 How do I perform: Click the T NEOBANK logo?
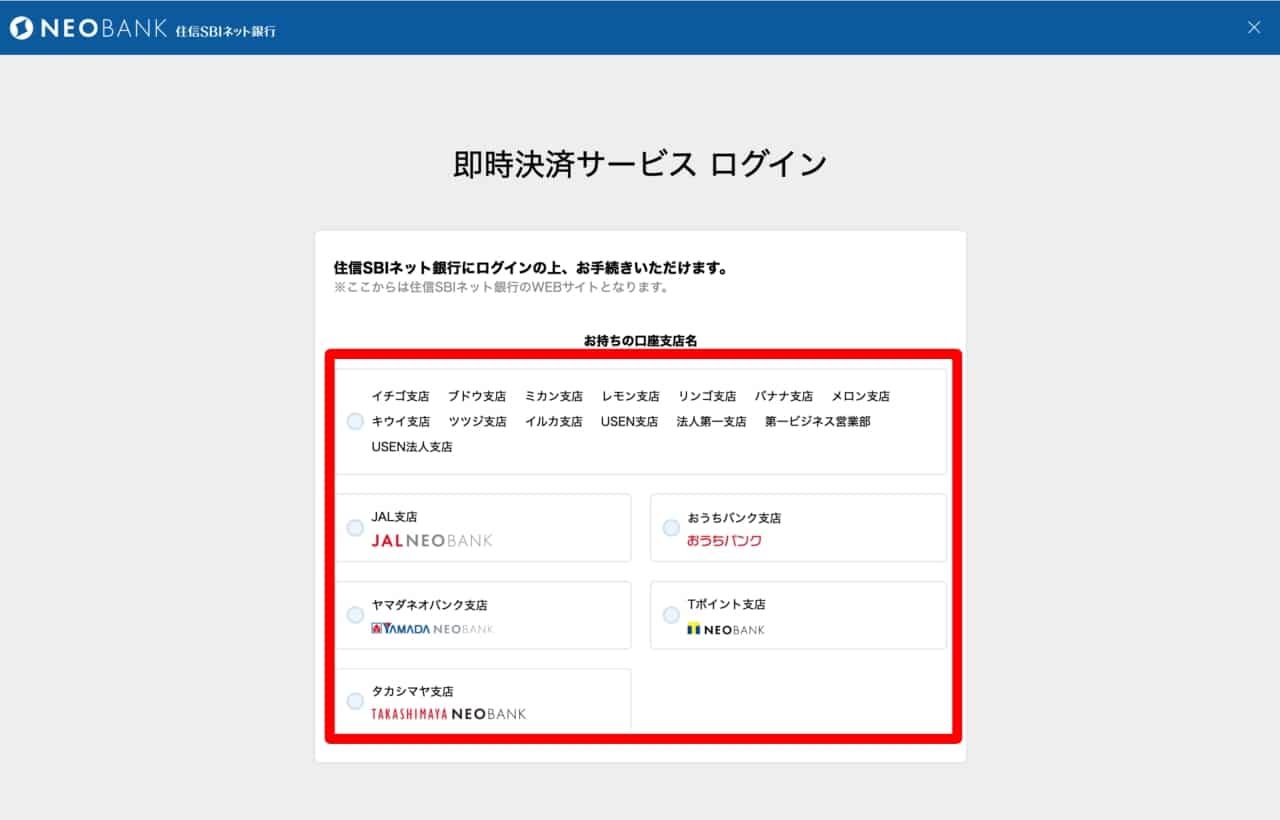726,629
